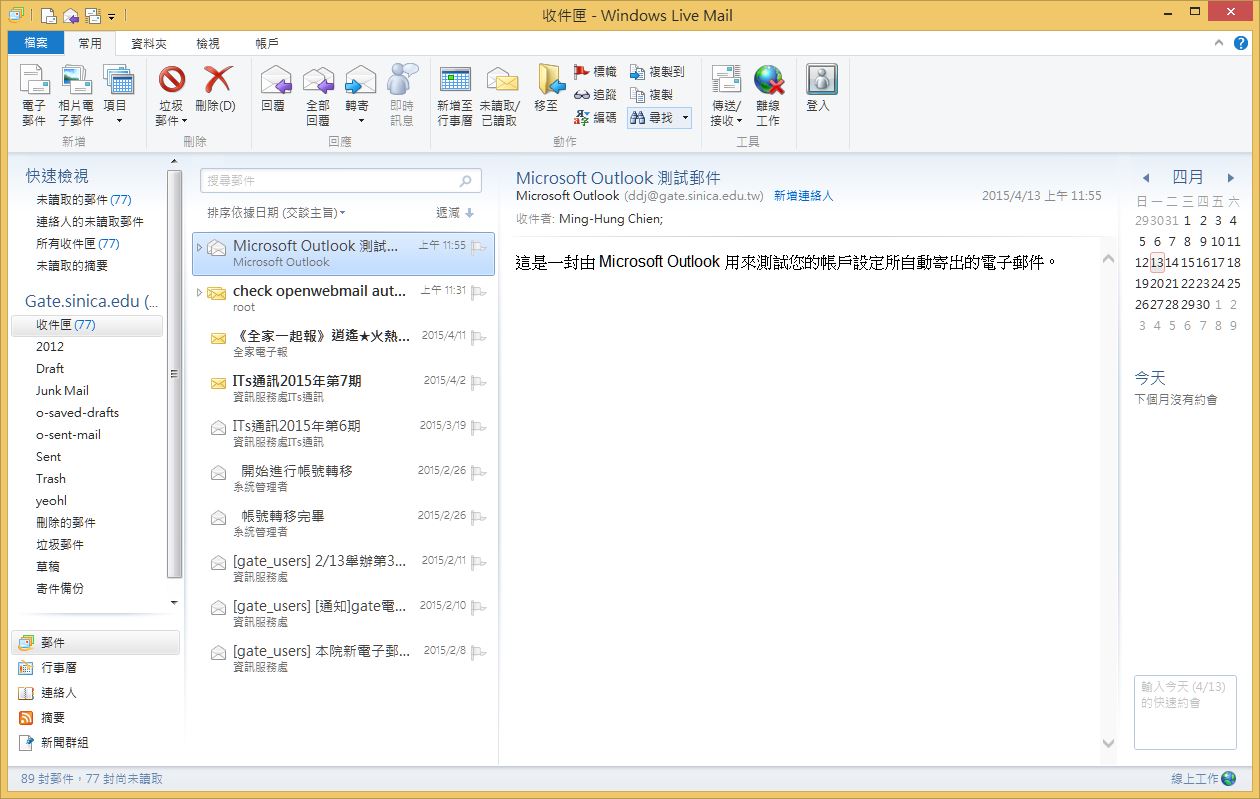The height and width of the screenshot is (799, 1260).
Task: Toggle unread/read status of message
Action: tap(500, 95)
